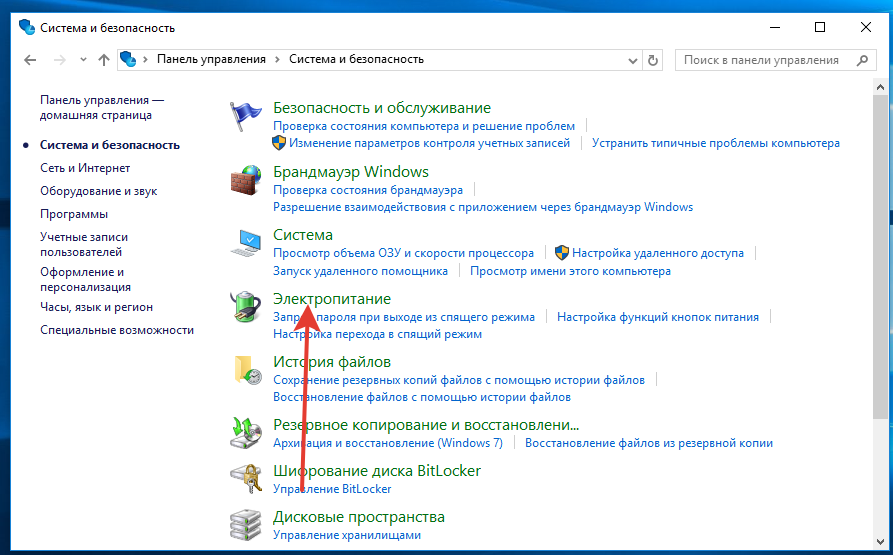
Task: Click the computer monitor System icon
Action: pos(245,244)
